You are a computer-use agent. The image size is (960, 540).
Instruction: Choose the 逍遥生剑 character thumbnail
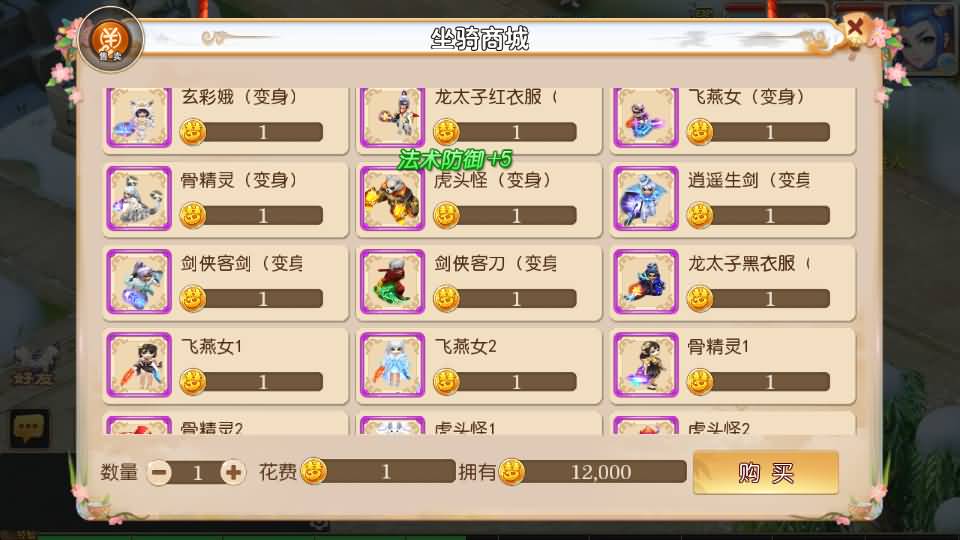pyautogui.click(x=646, y=198)
